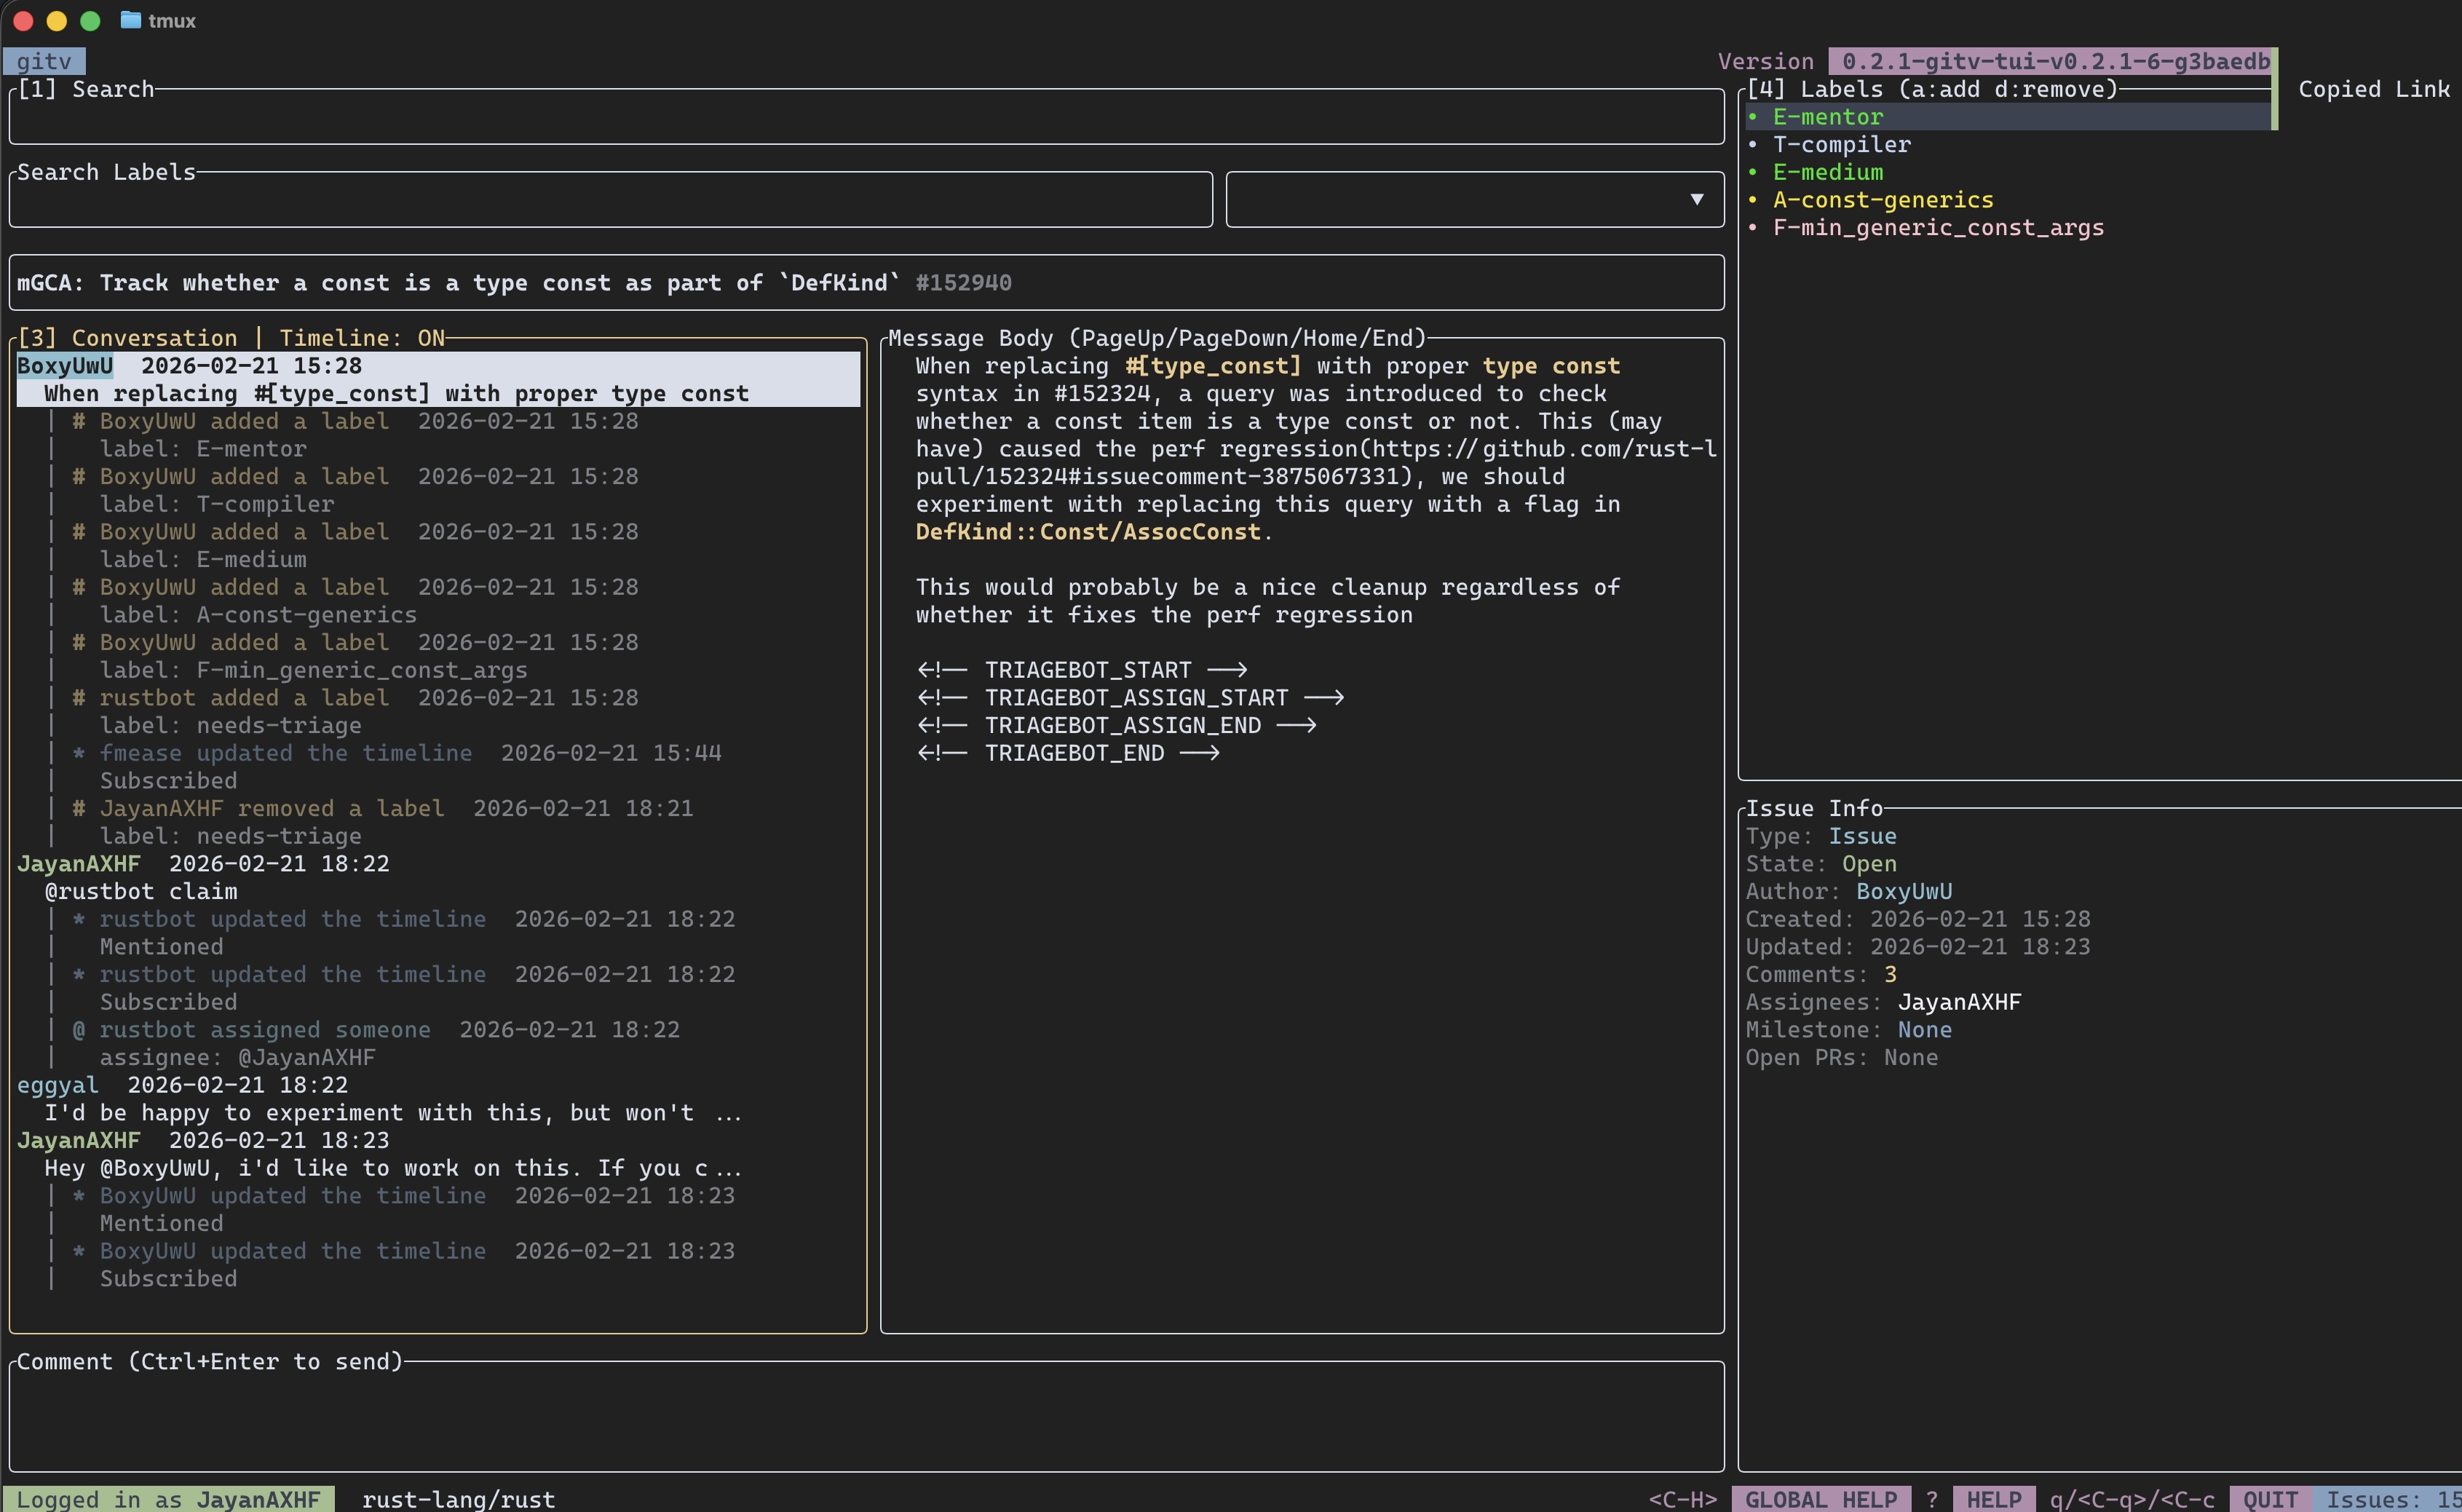Open the github.com/rust-l pull link in message body
2462x1512 pixels.
click(1316, 463)
